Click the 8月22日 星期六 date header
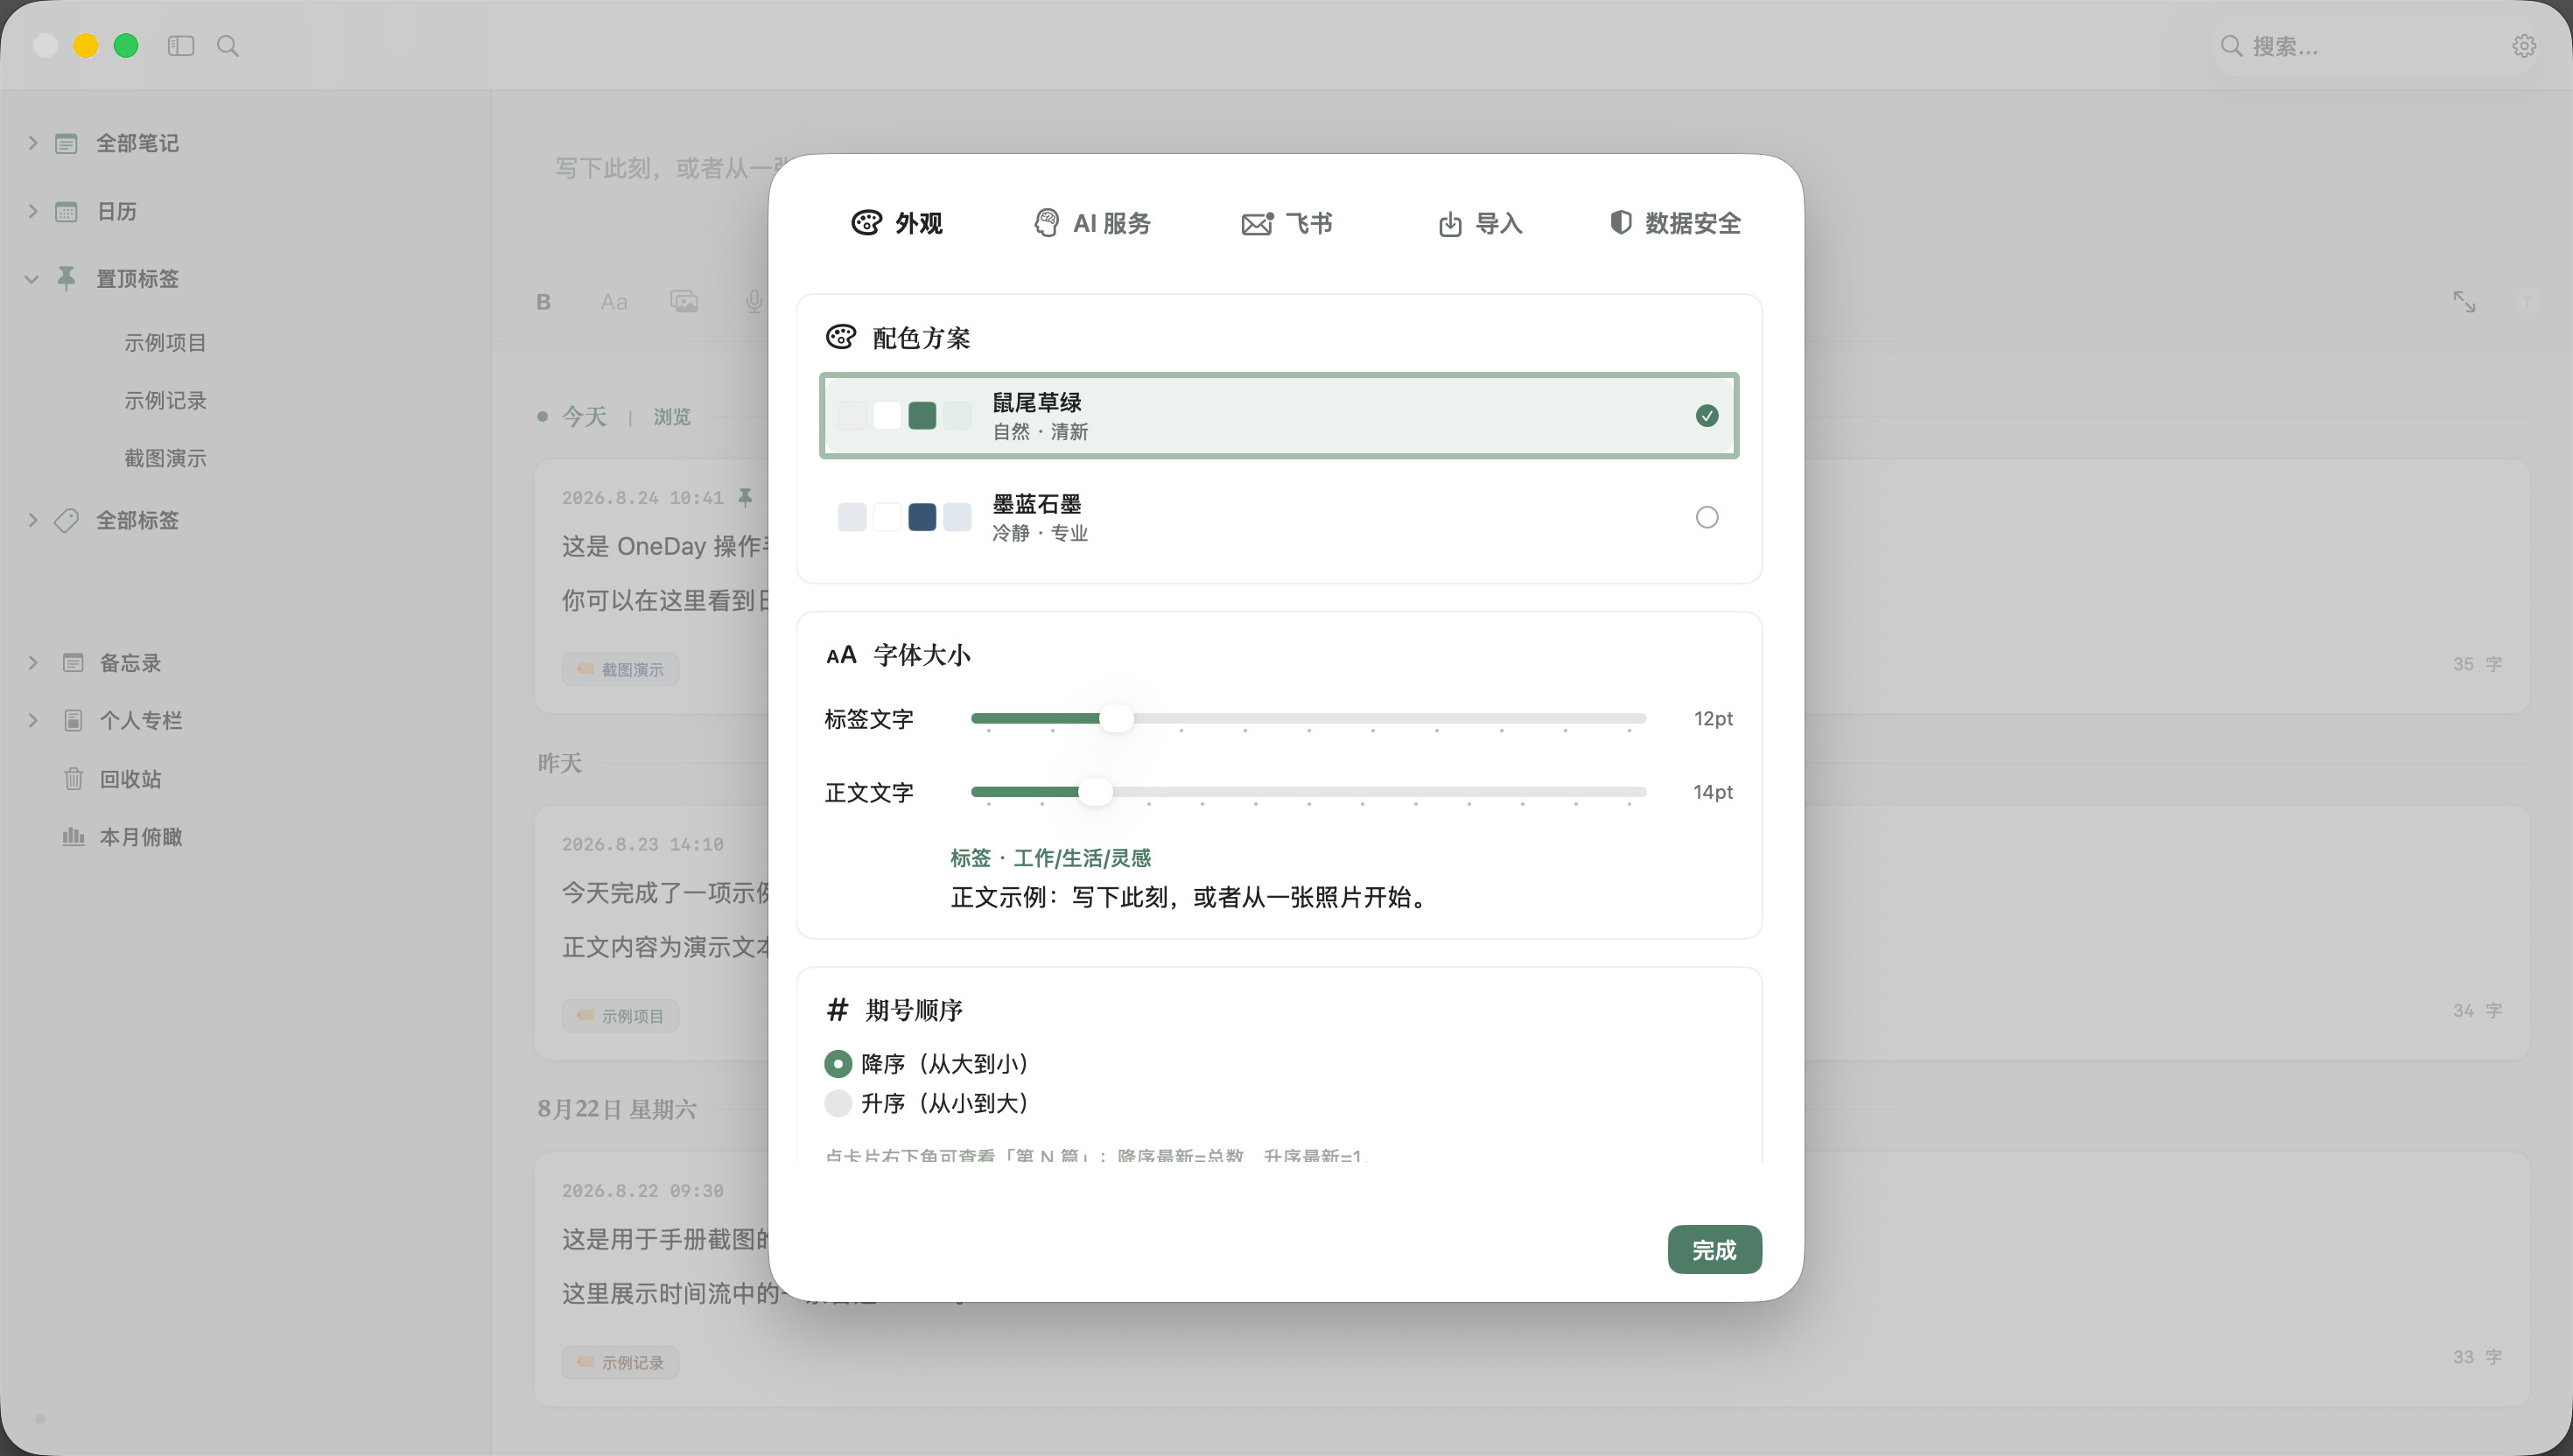Viewport: 2573px width, 1456px height. tap(617, 1109)
